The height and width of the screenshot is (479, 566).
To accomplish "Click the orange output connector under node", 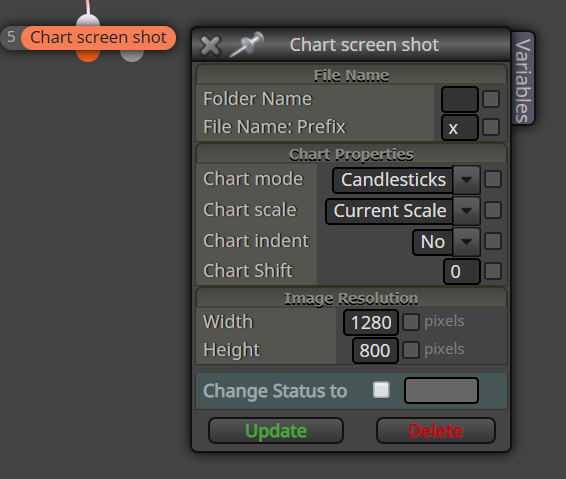I will click(88, 55).
